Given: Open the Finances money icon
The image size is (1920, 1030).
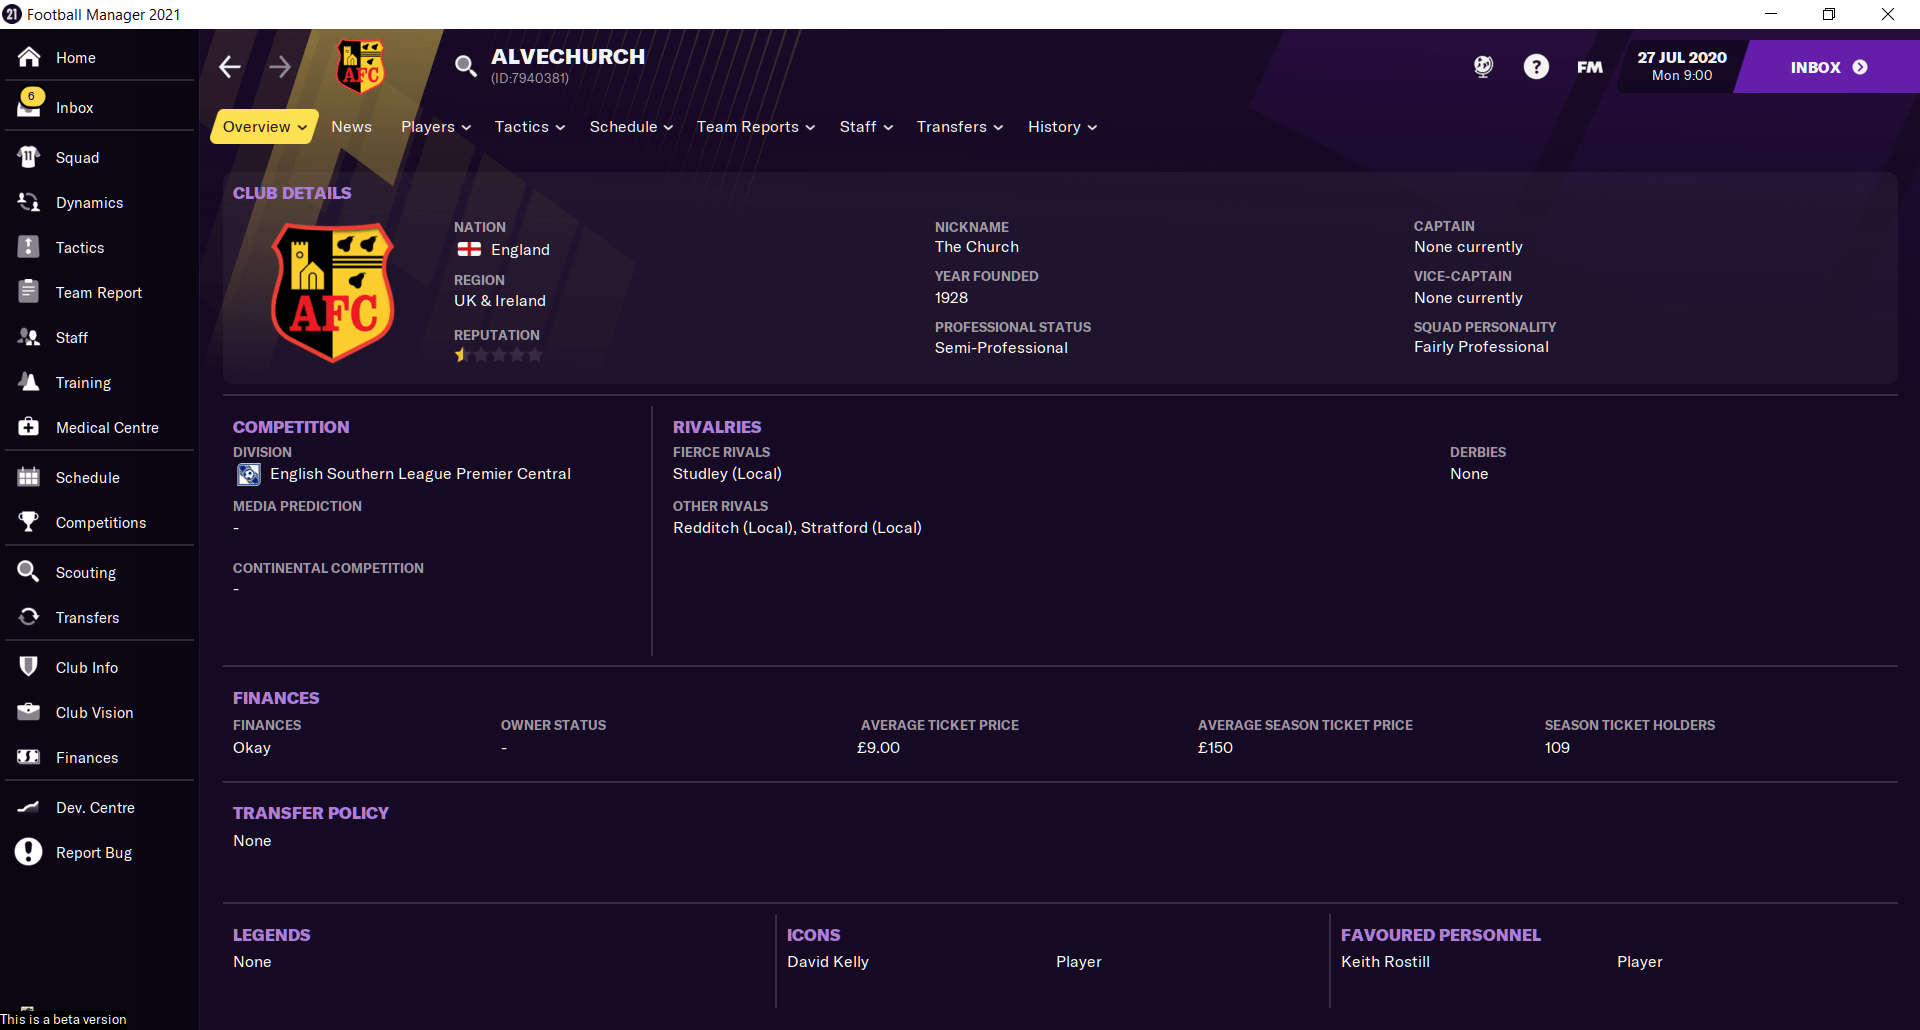Looking at the screenshot, I should (x=29, y=757).
